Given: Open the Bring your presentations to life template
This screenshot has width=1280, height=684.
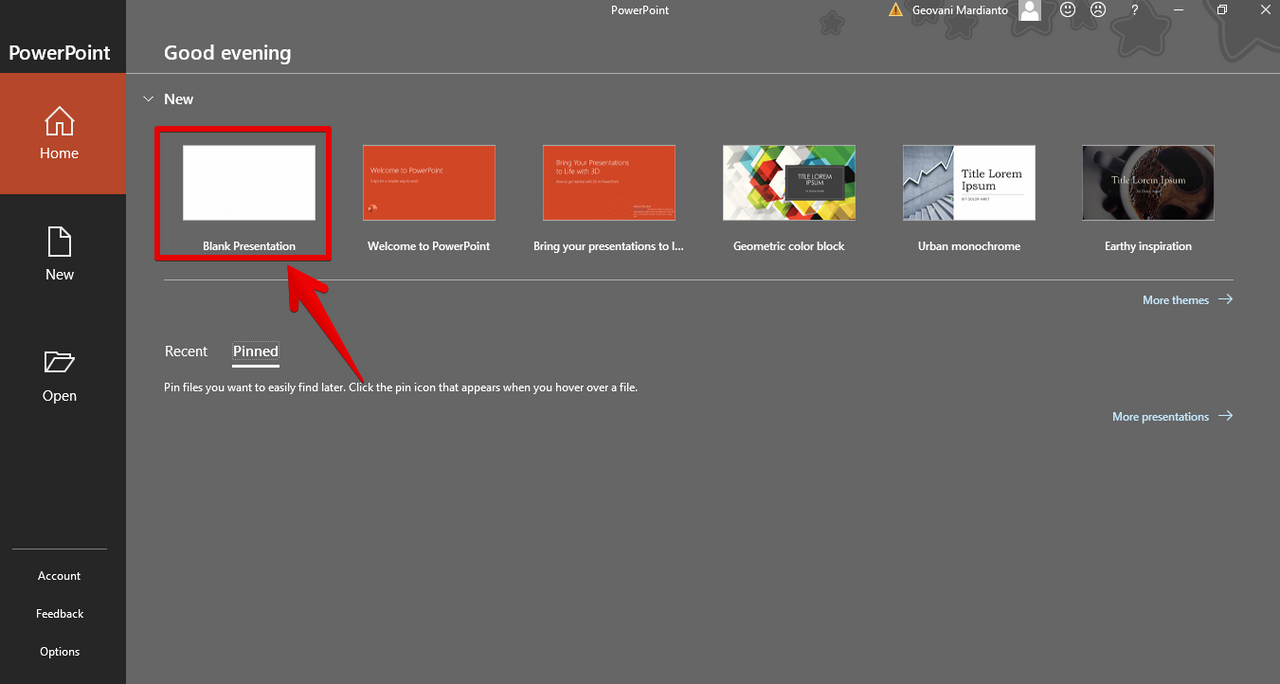Looking at the screenshot, I should point(609,183).
